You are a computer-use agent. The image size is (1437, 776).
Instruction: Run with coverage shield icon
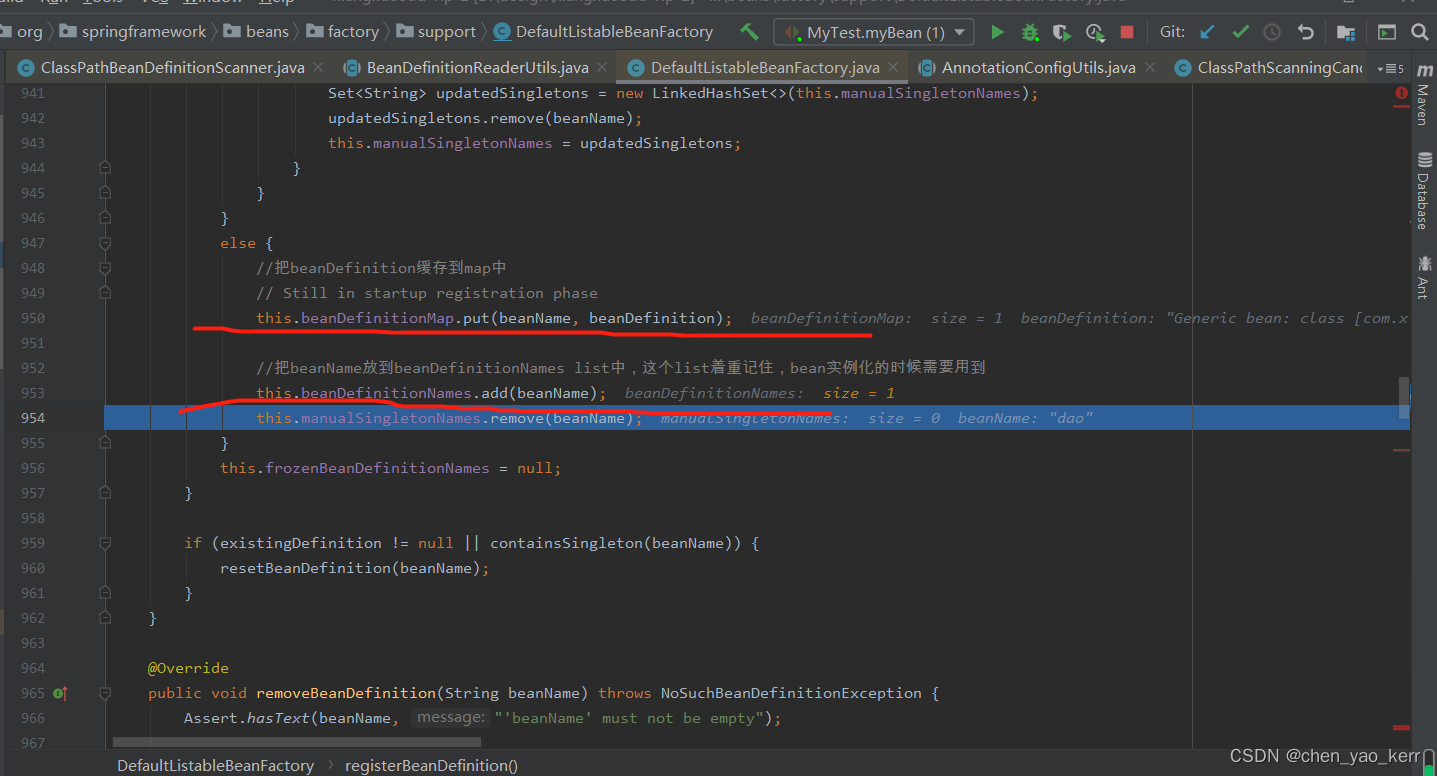click(x=1062, y=32)
